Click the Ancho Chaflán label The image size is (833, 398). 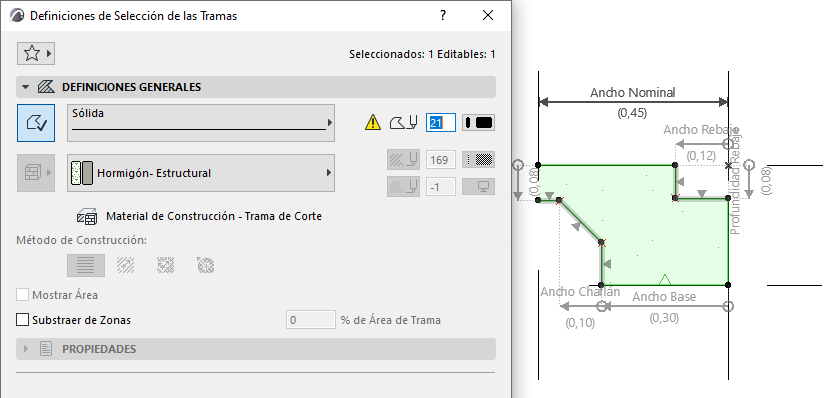580,292
